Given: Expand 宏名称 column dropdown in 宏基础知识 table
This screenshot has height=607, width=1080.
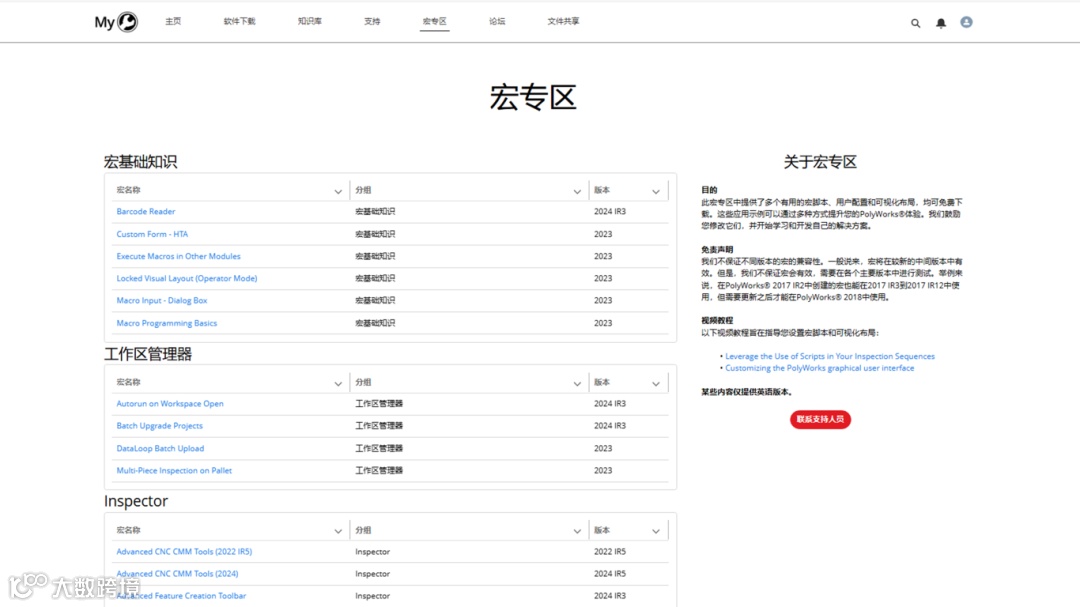Looking at the screenshot, I should pyautogui.click(x=338, y=192).
